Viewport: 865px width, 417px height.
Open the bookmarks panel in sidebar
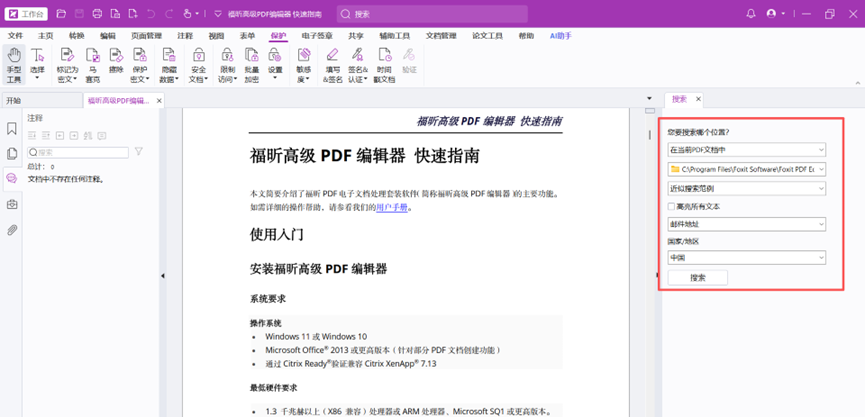(x=12, y=129)
